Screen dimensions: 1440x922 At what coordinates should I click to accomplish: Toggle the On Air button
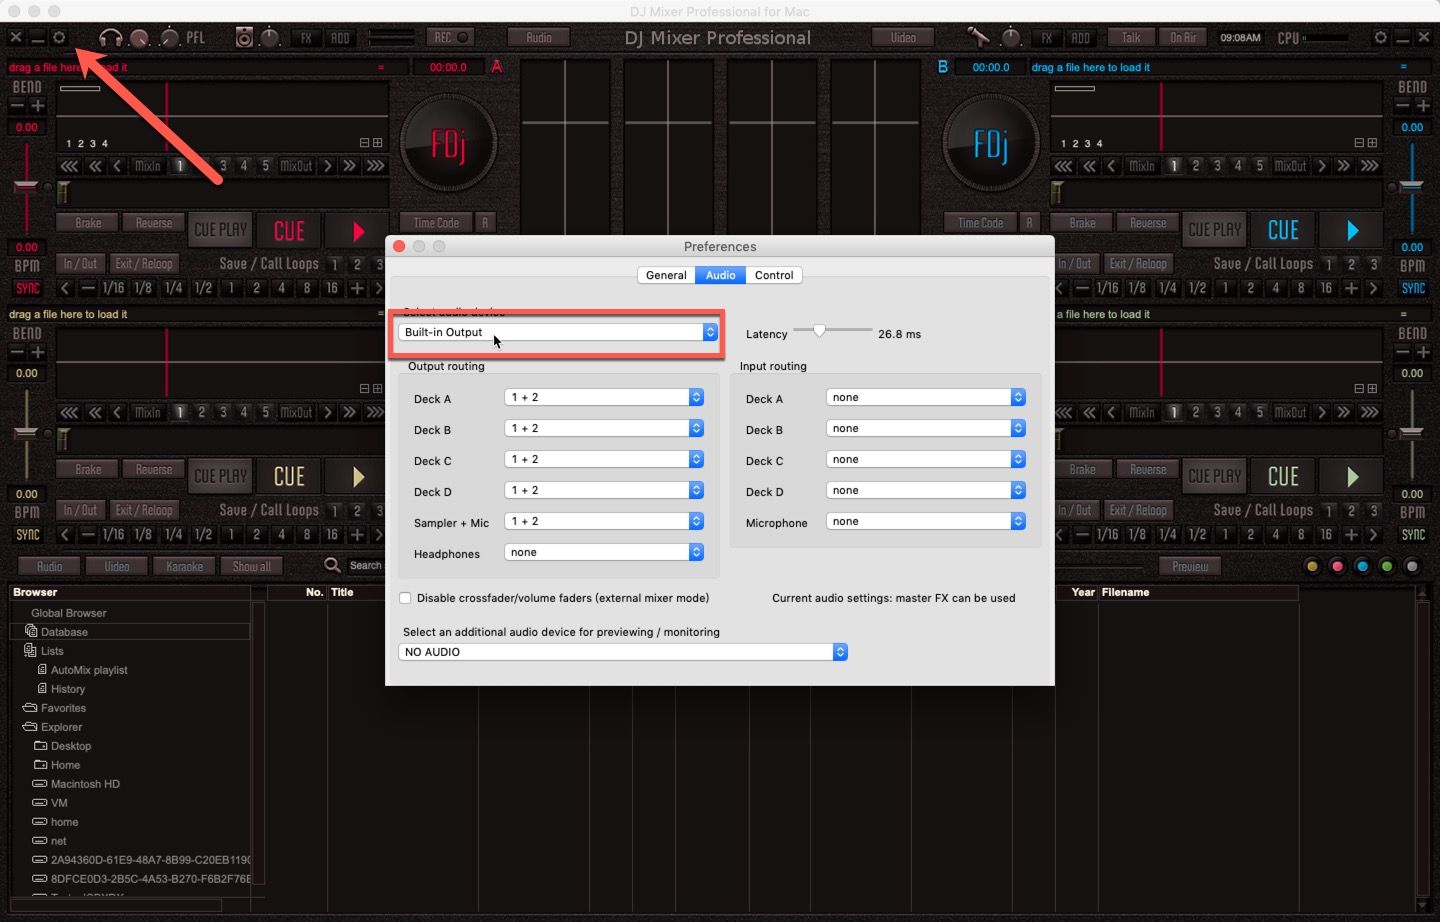coord(1183,38)
